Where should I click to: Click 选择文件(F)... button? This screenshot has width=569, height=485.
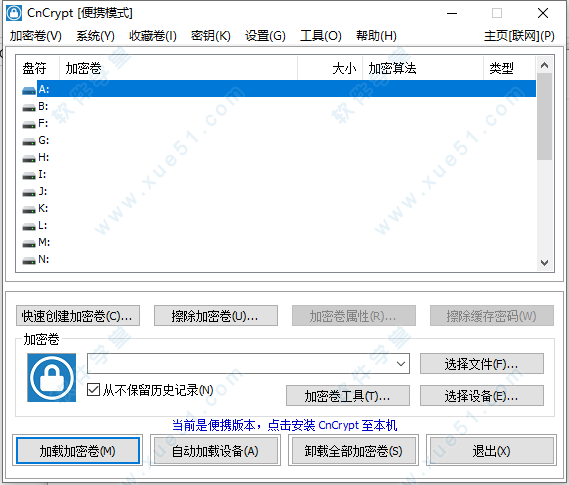pos(482,363)
